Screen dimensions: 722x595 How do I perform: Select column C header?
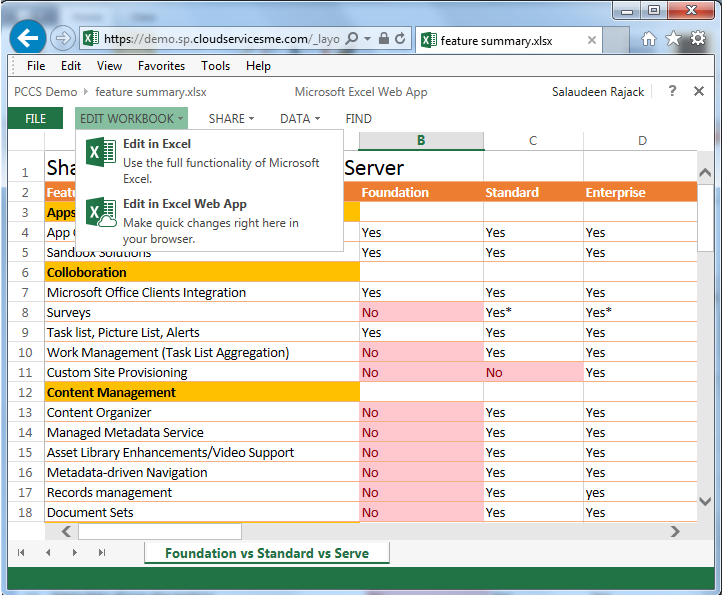[x=533, y=140]
